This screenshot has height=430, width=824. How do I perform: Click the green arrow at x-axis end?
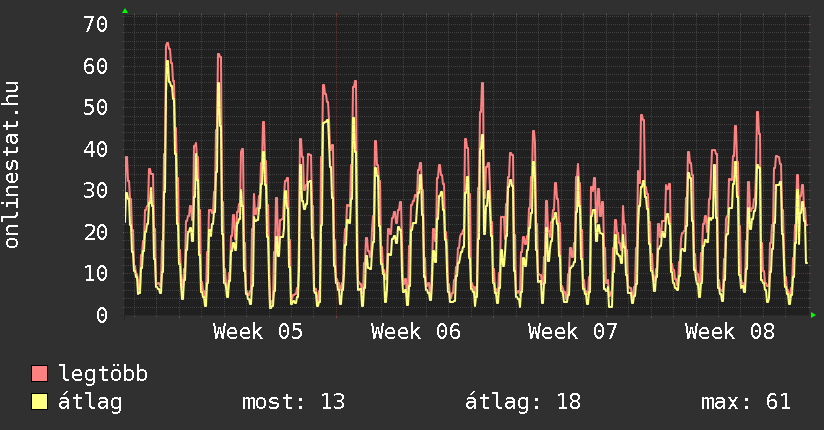(814, 315)
